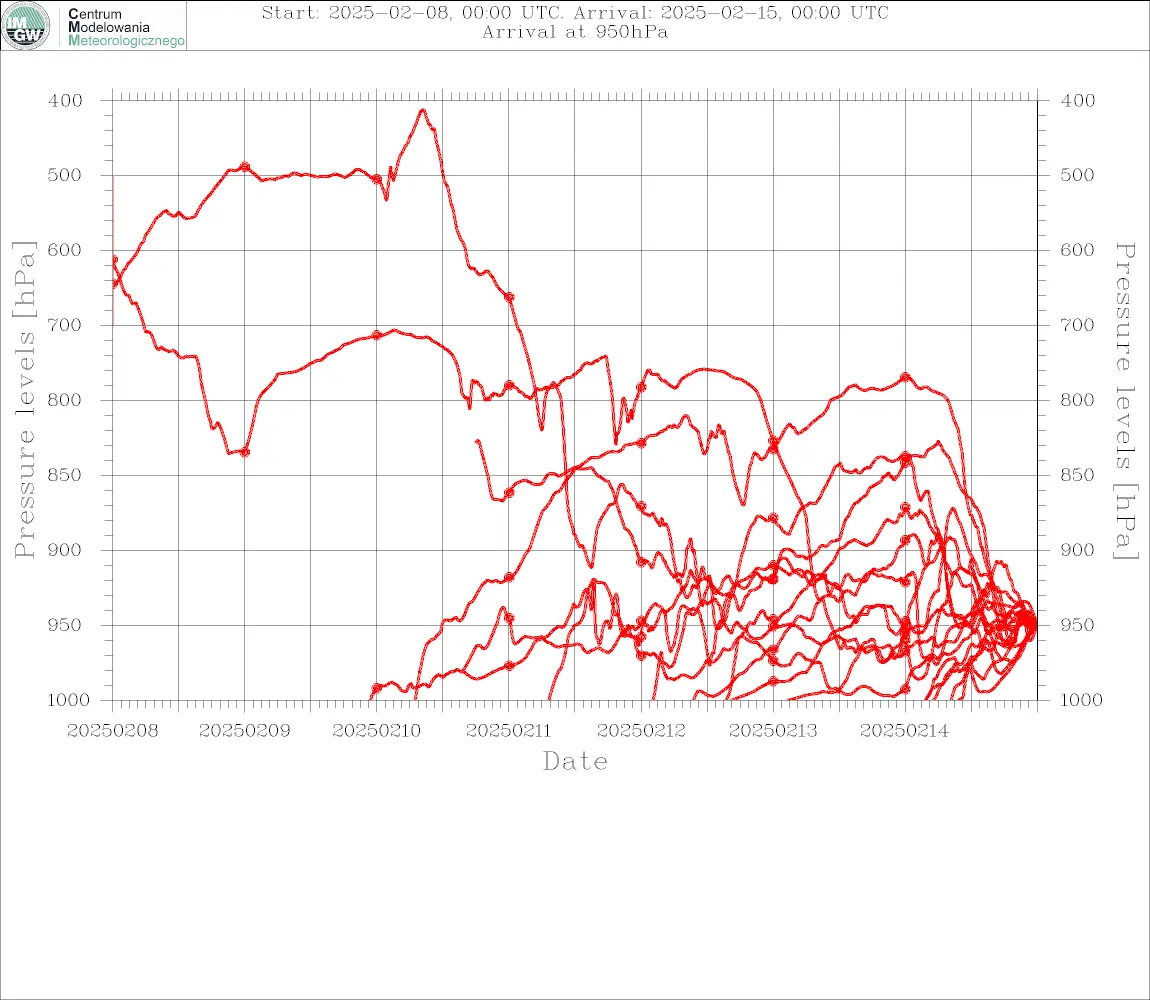Screen dimensions: 1150x1000
Task: Click the left axis 950 label
Action: (x=66, y=625)
